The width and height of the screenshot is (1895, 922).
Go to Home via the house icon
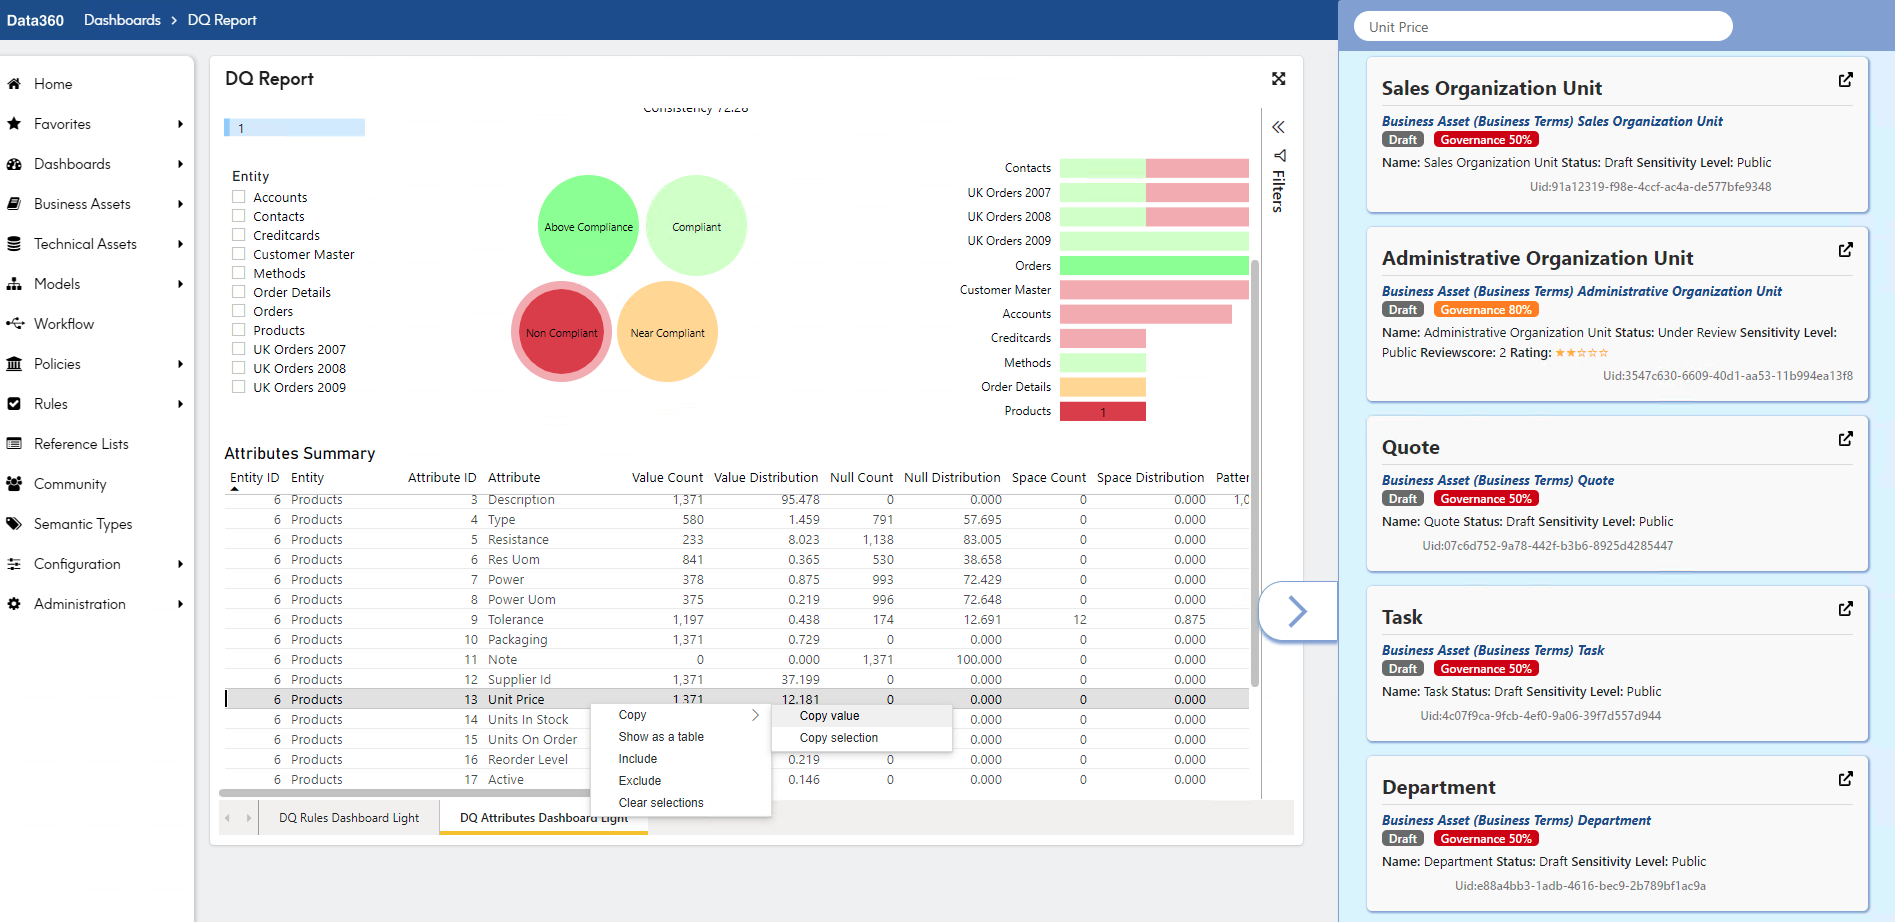tap(14, 84)
